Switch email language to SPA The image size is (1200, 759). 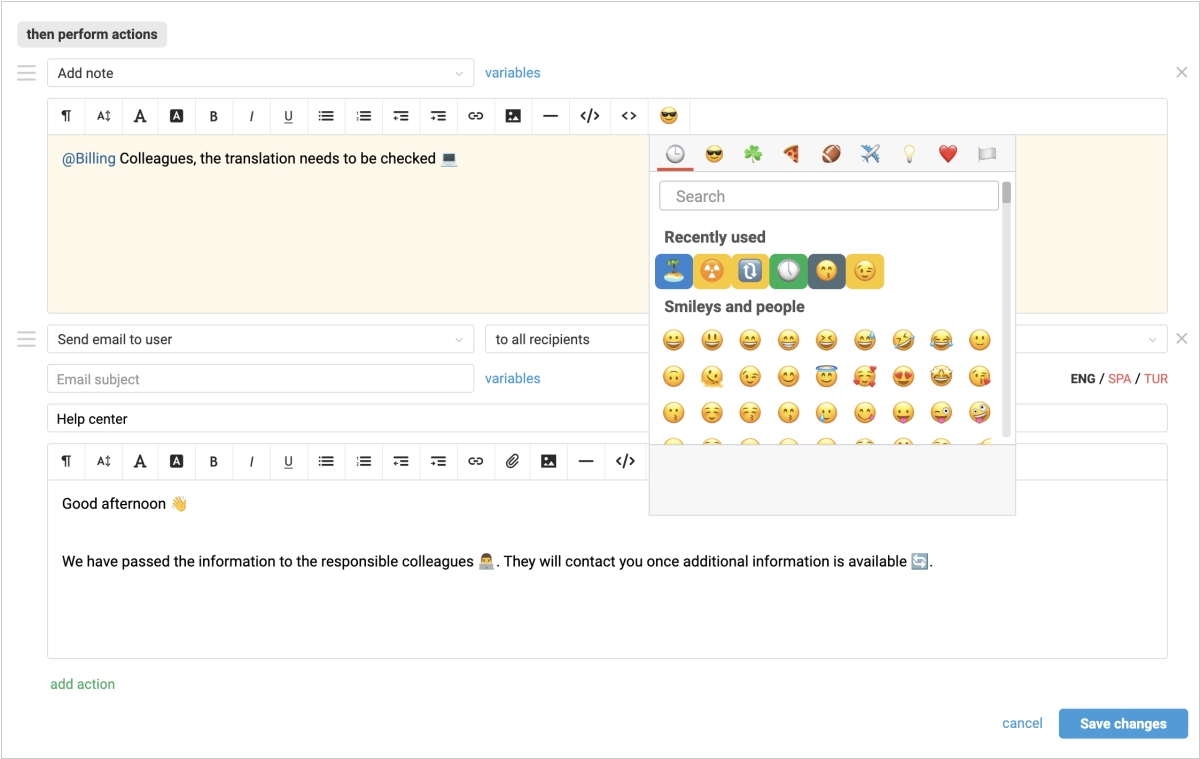click(1119, 379)
